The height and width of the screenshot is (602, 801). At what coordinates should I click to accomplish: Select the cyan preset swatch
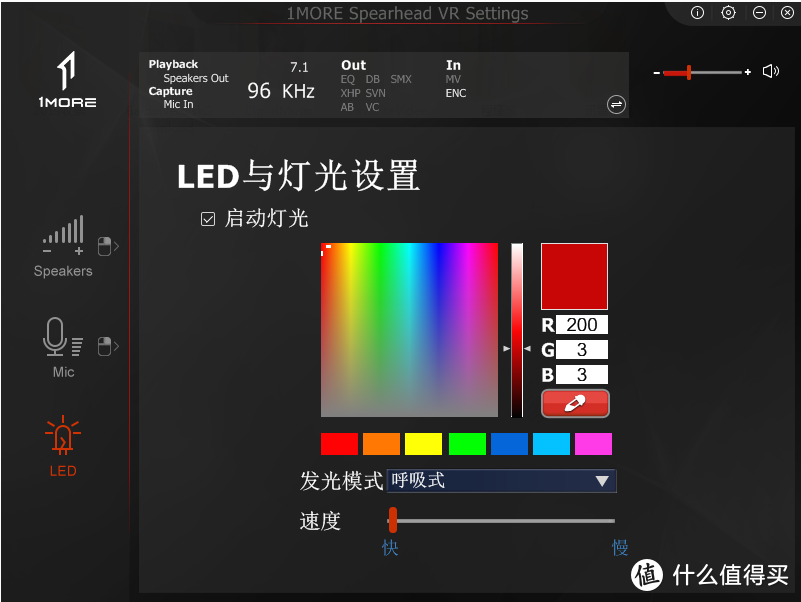coord(551,444)
